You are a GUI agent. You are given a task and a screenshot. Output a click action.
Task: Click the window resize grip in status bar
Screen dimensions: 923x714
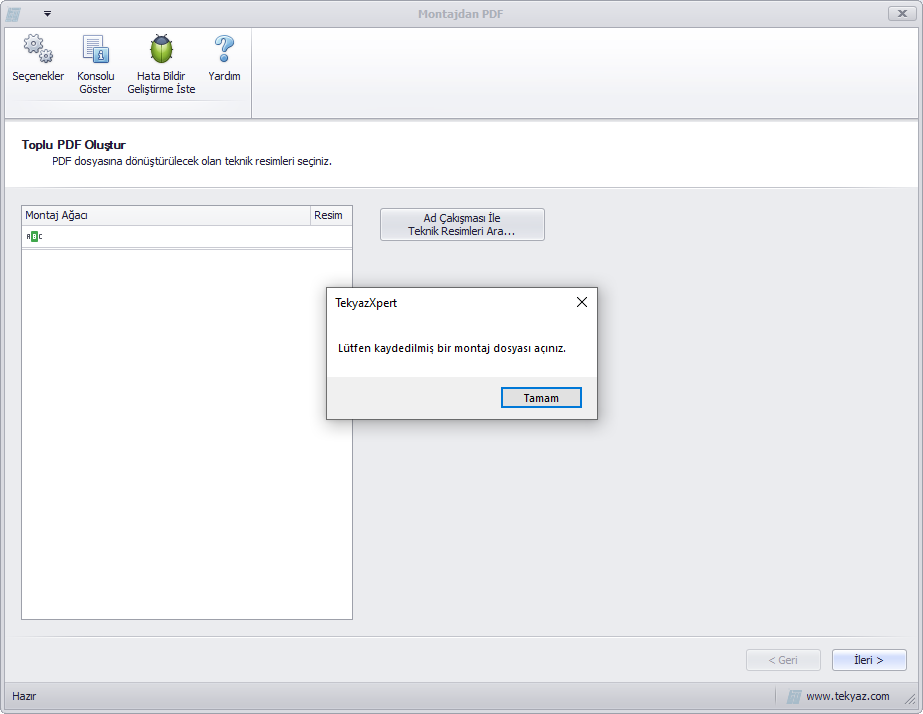(x=911, y=699)
